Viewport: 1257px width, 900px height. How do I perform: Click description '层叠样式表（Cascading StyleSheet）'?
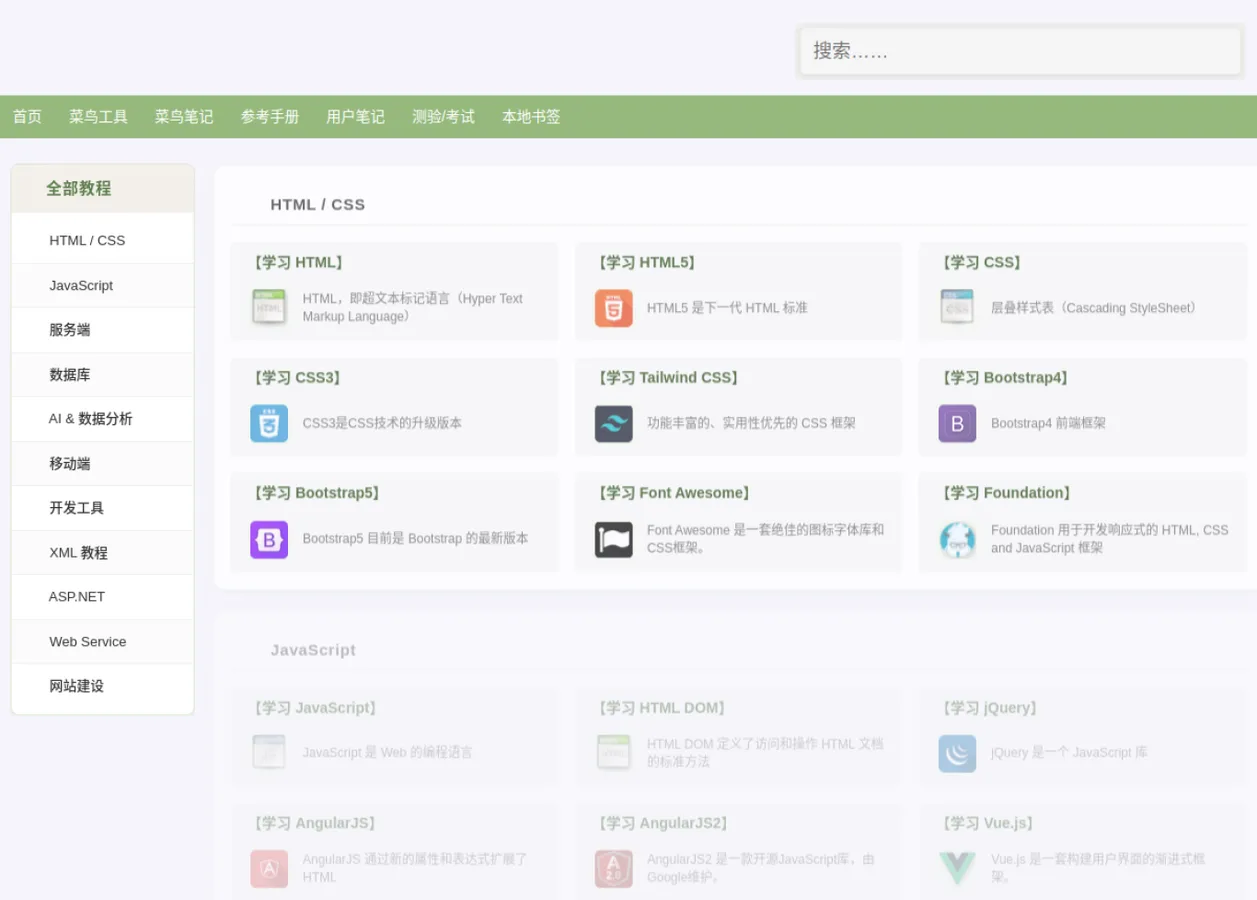pyautogui.click(x=1096, y=308)
